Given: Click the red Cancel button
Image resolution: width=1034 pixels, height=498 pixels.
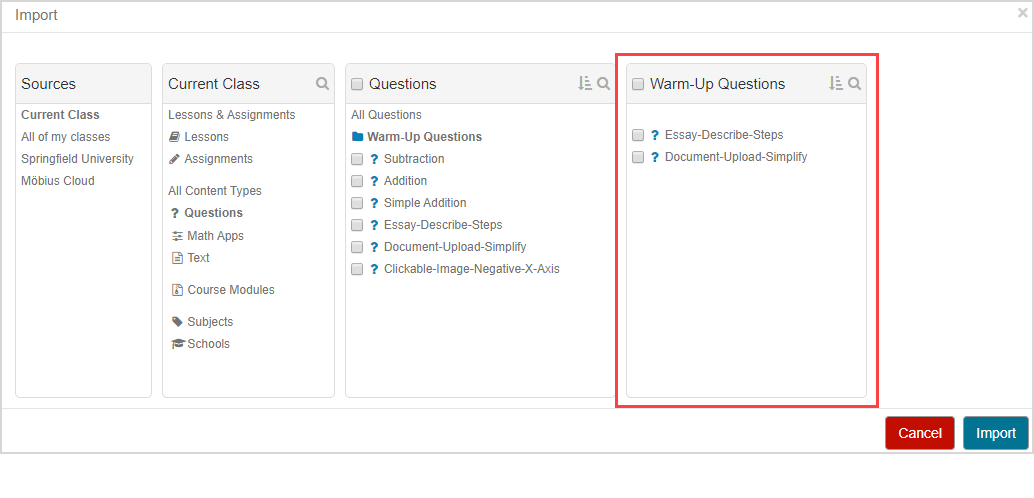Looking at the screenshot, I should 919,433.
